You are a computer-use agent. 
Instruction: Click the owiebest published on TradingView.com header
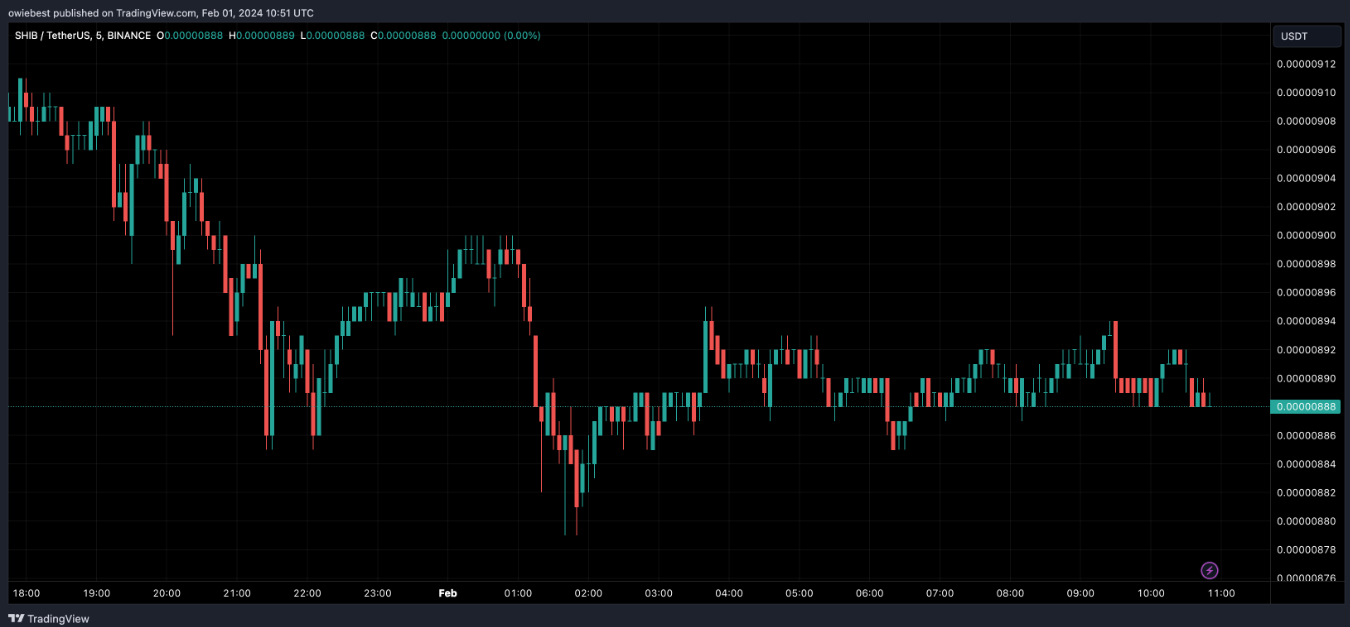click(x=160, y=13)
